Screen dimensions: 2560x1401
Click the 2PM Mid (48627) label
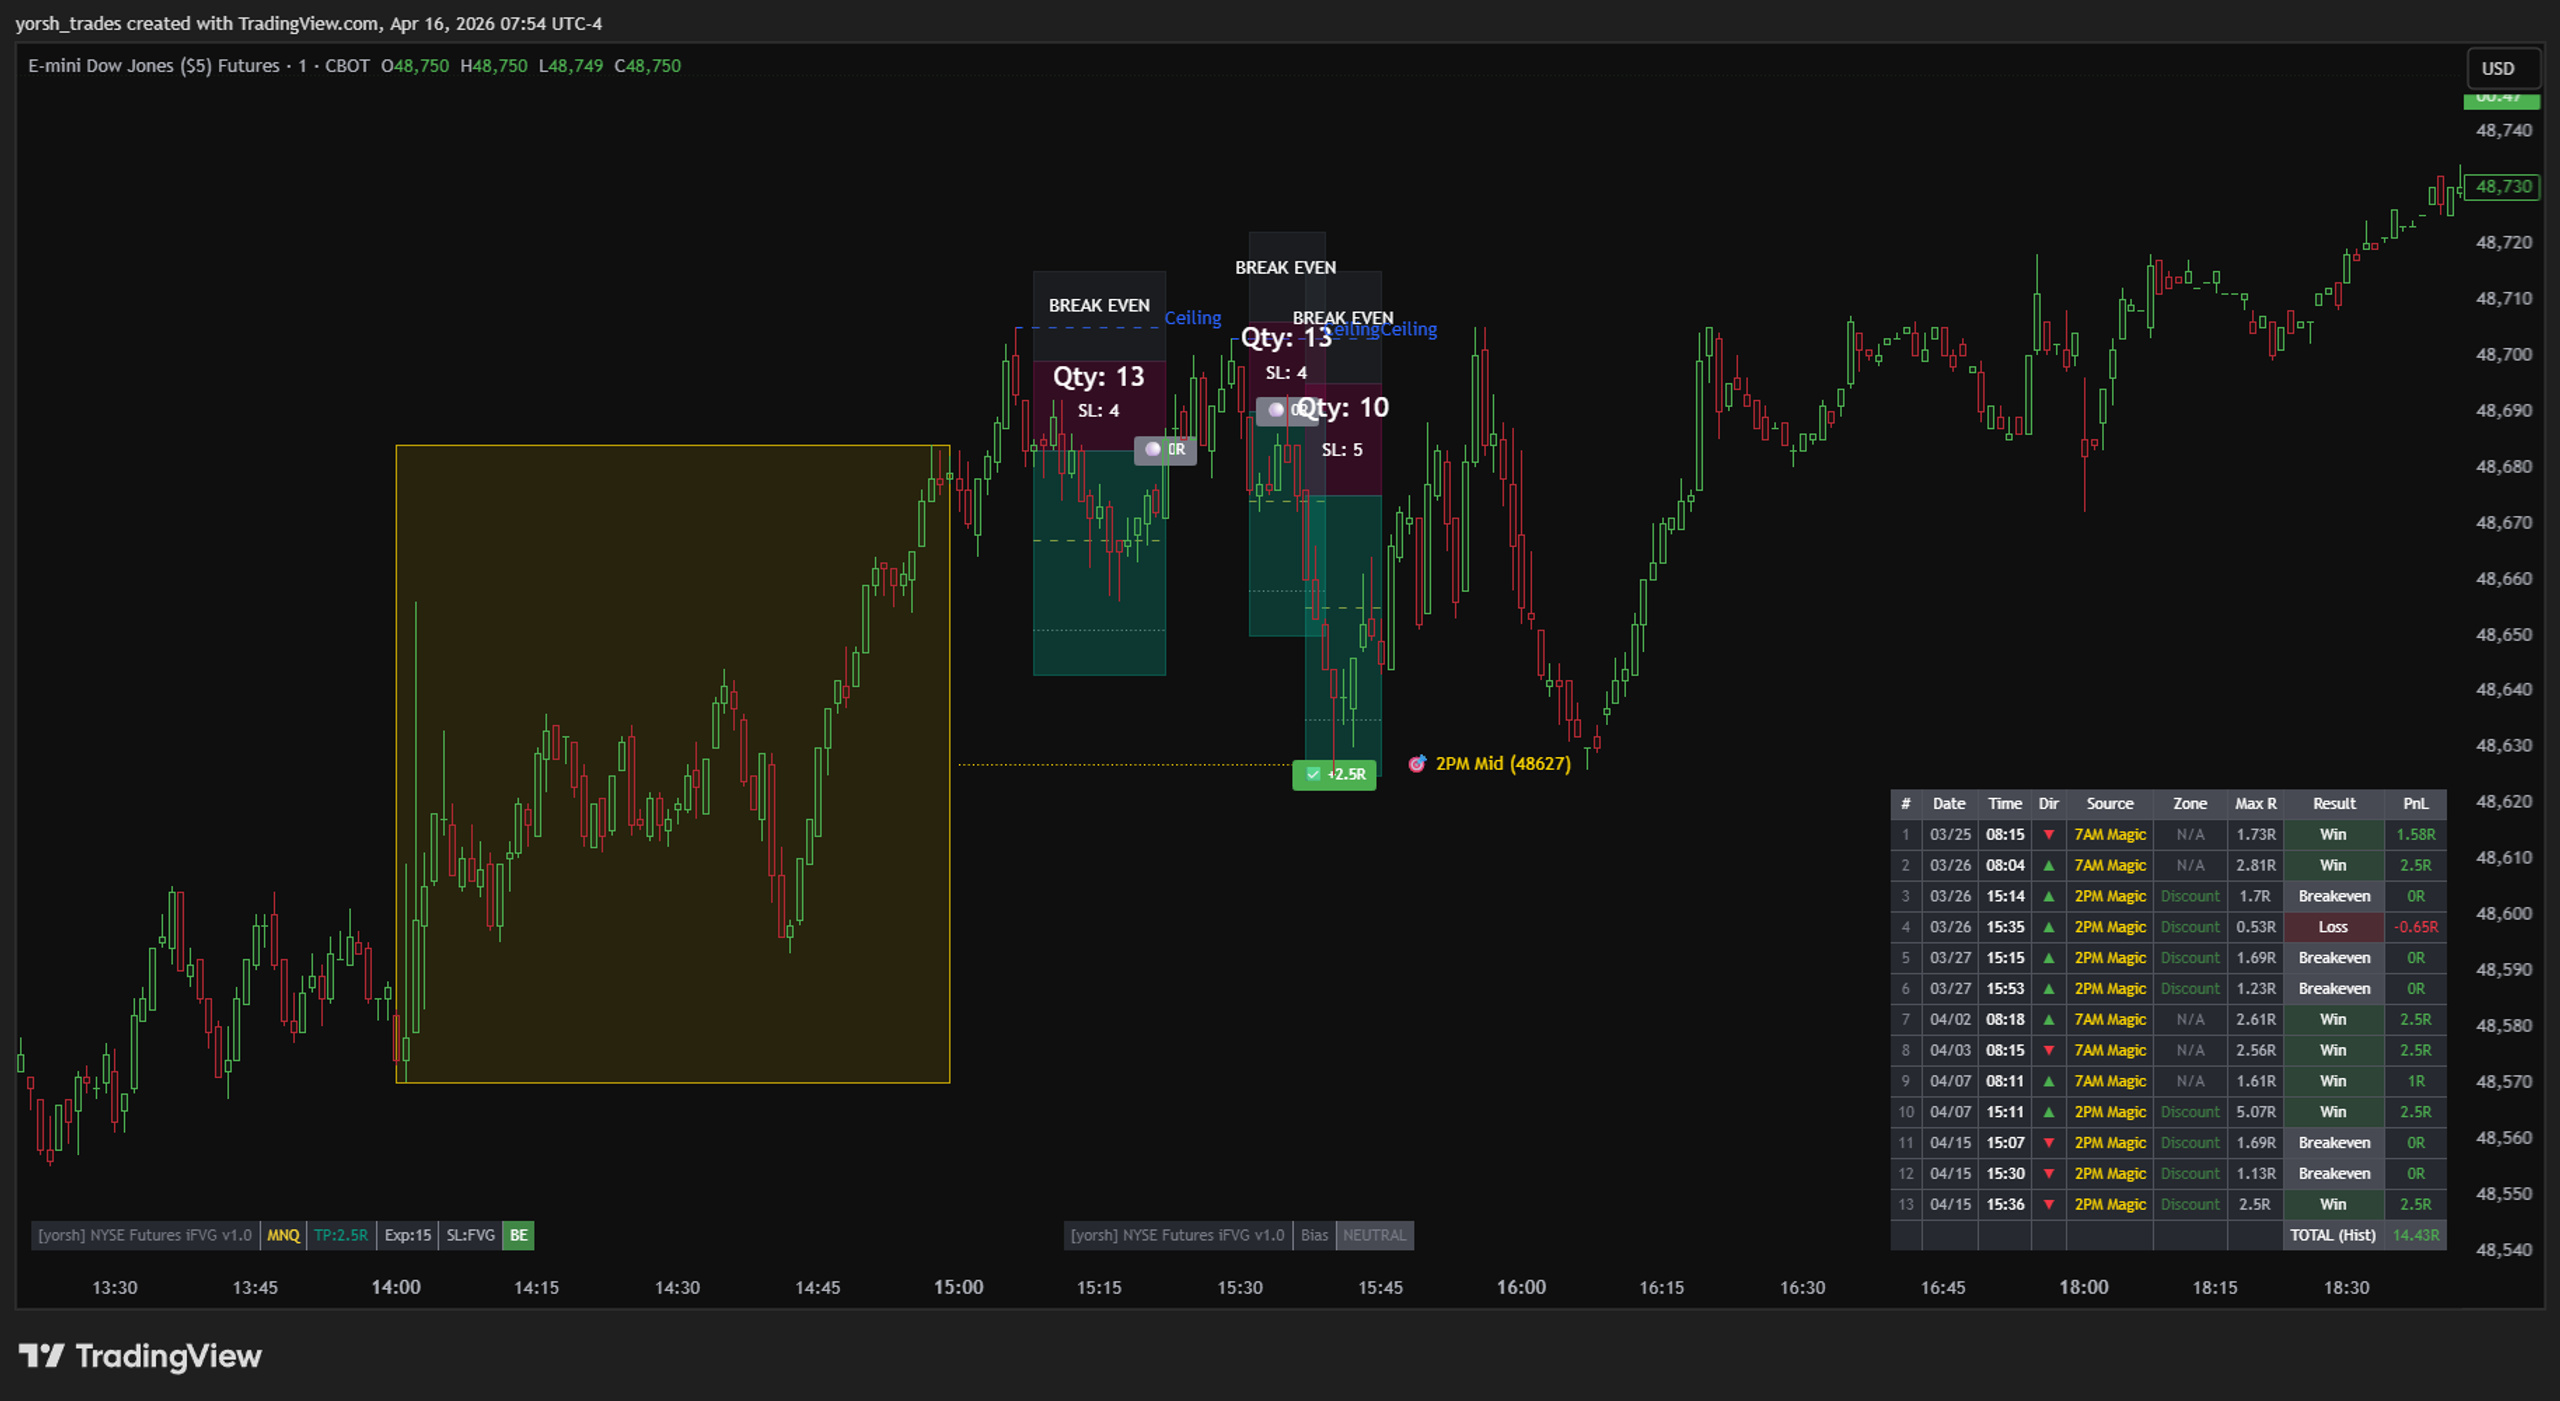coord(1503,764)
